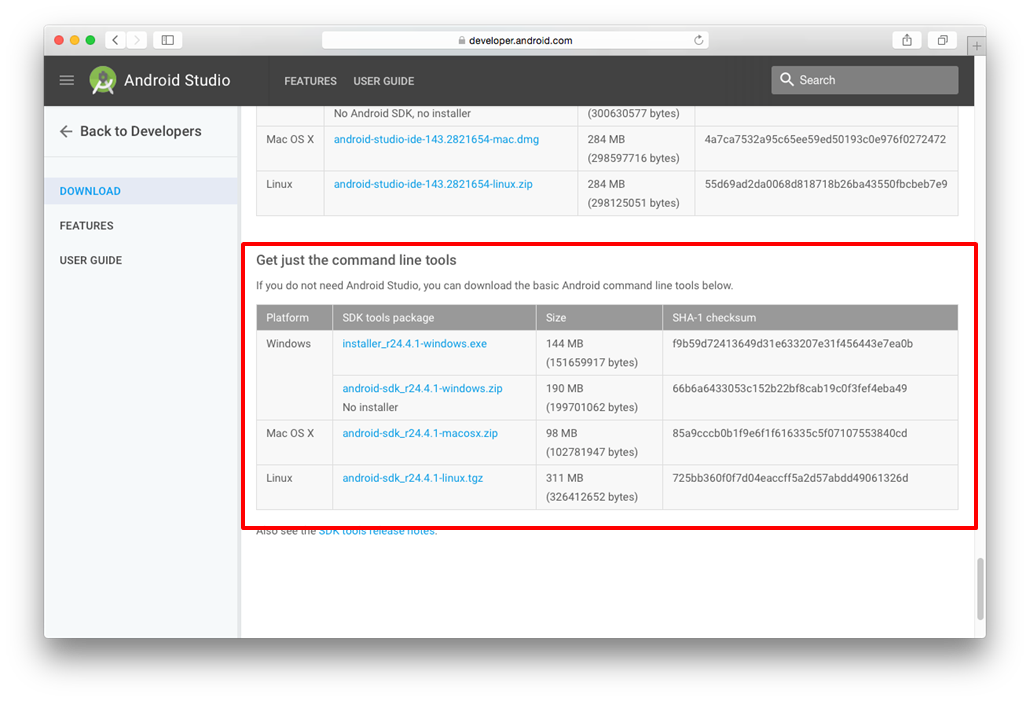Toggle the Safari sidebar button
Viewport: 1030px width, 701px height.
click(168, 40)
